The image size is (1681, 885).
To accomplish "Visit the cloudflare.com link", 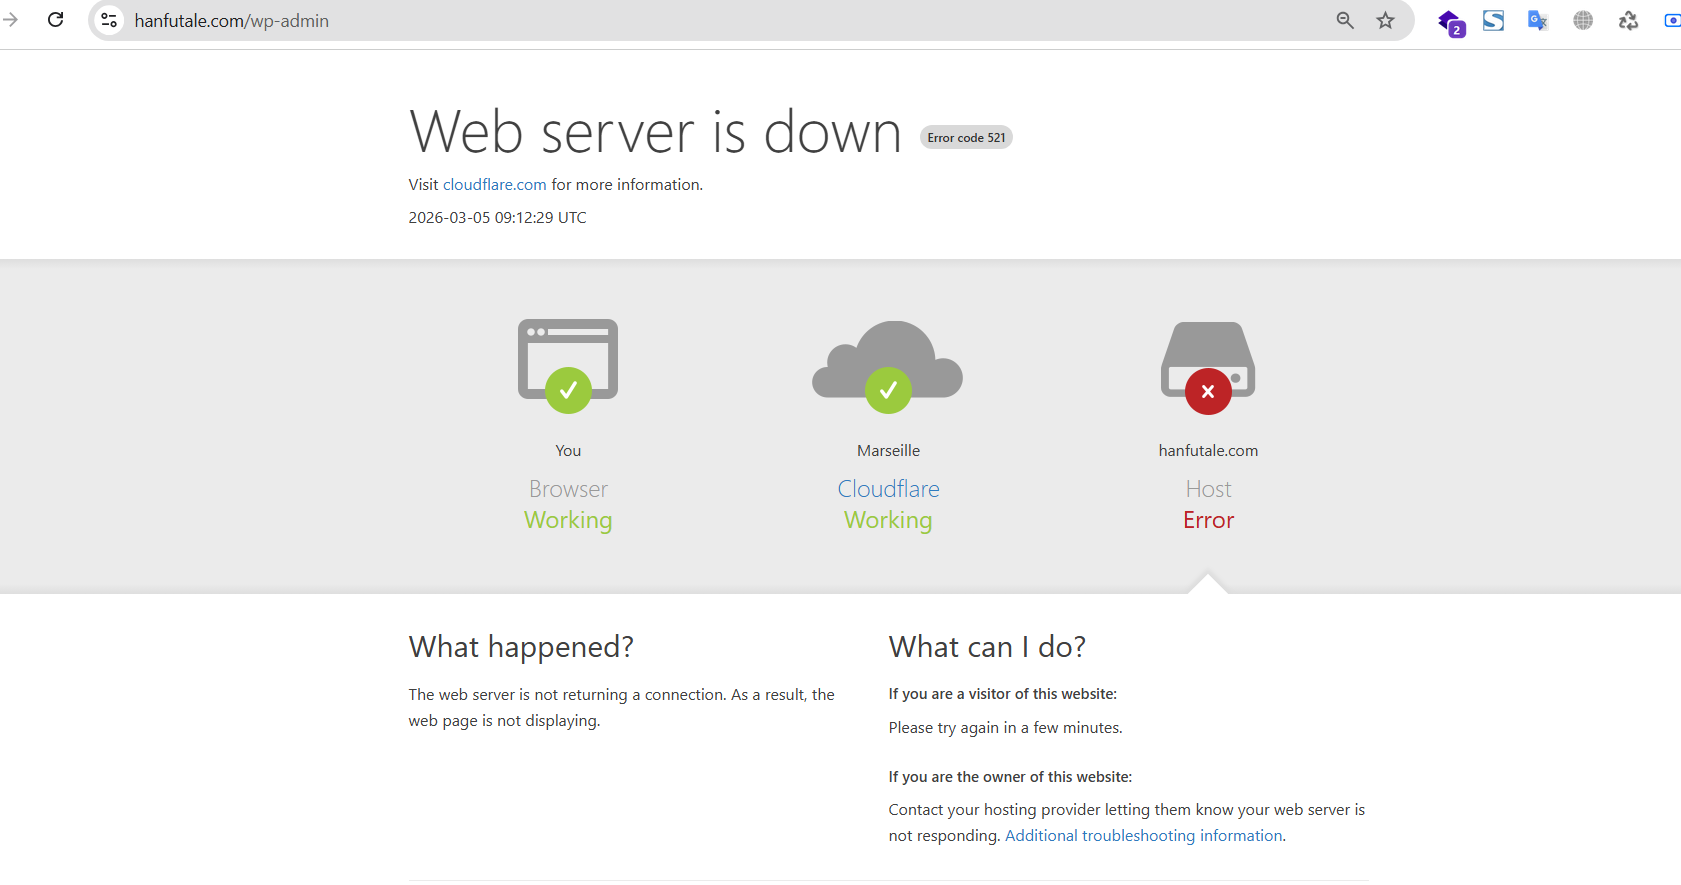I will 495,185.
